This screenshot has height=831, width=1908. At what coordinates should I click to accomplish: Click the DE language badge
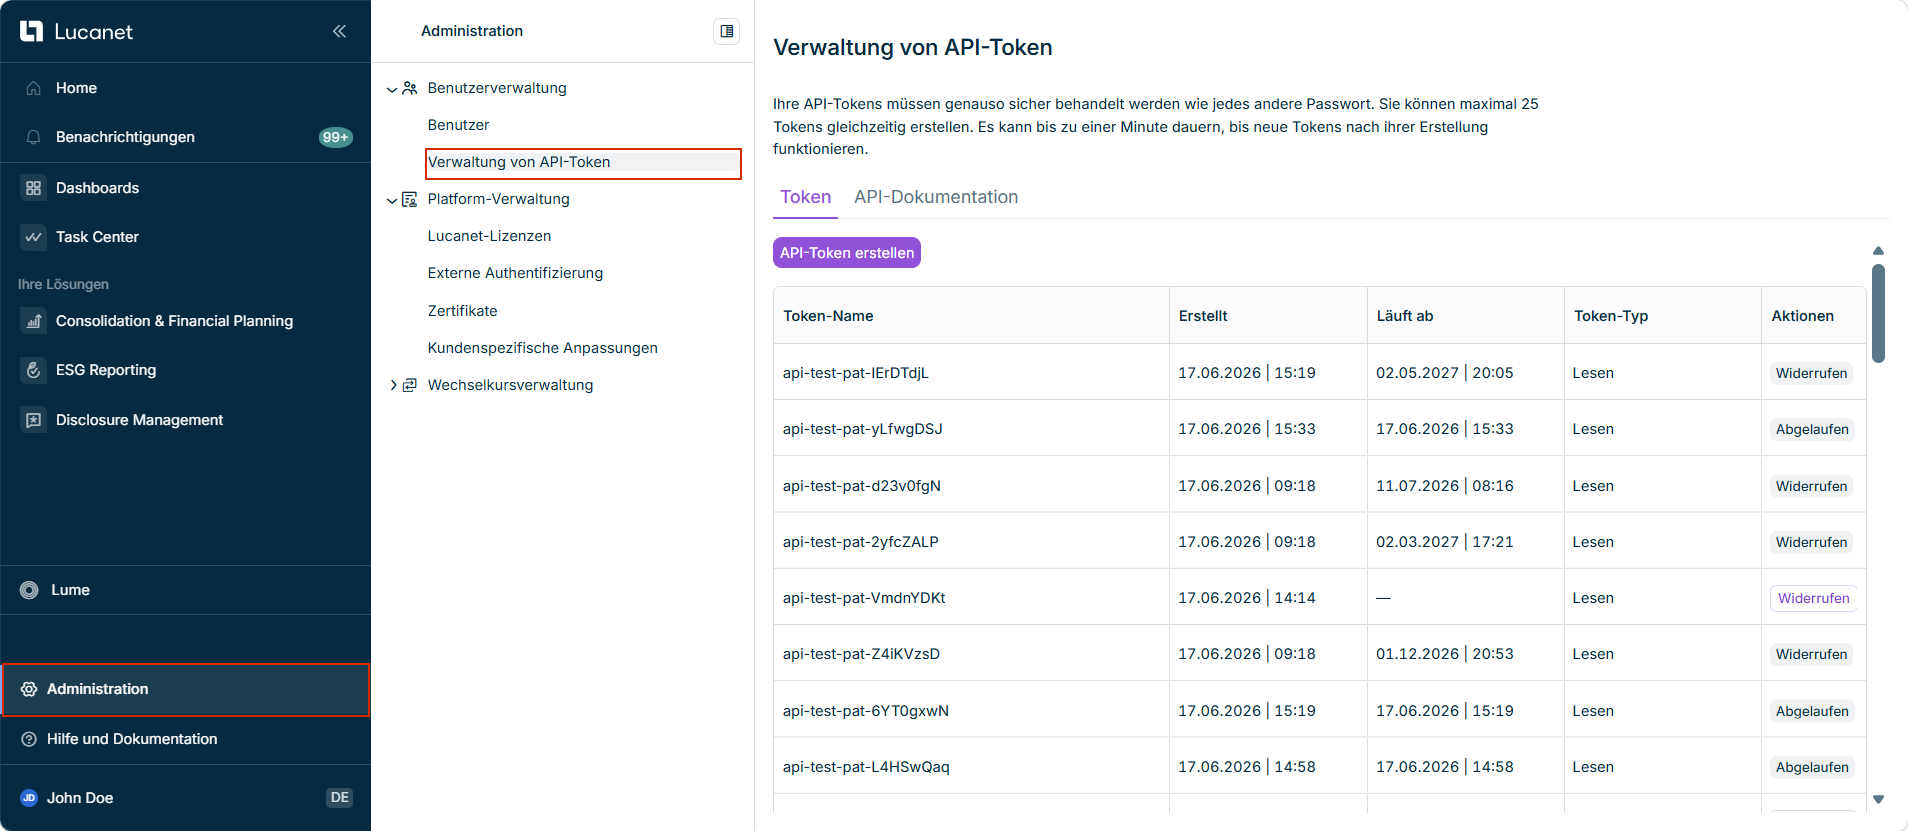[339, 798]
